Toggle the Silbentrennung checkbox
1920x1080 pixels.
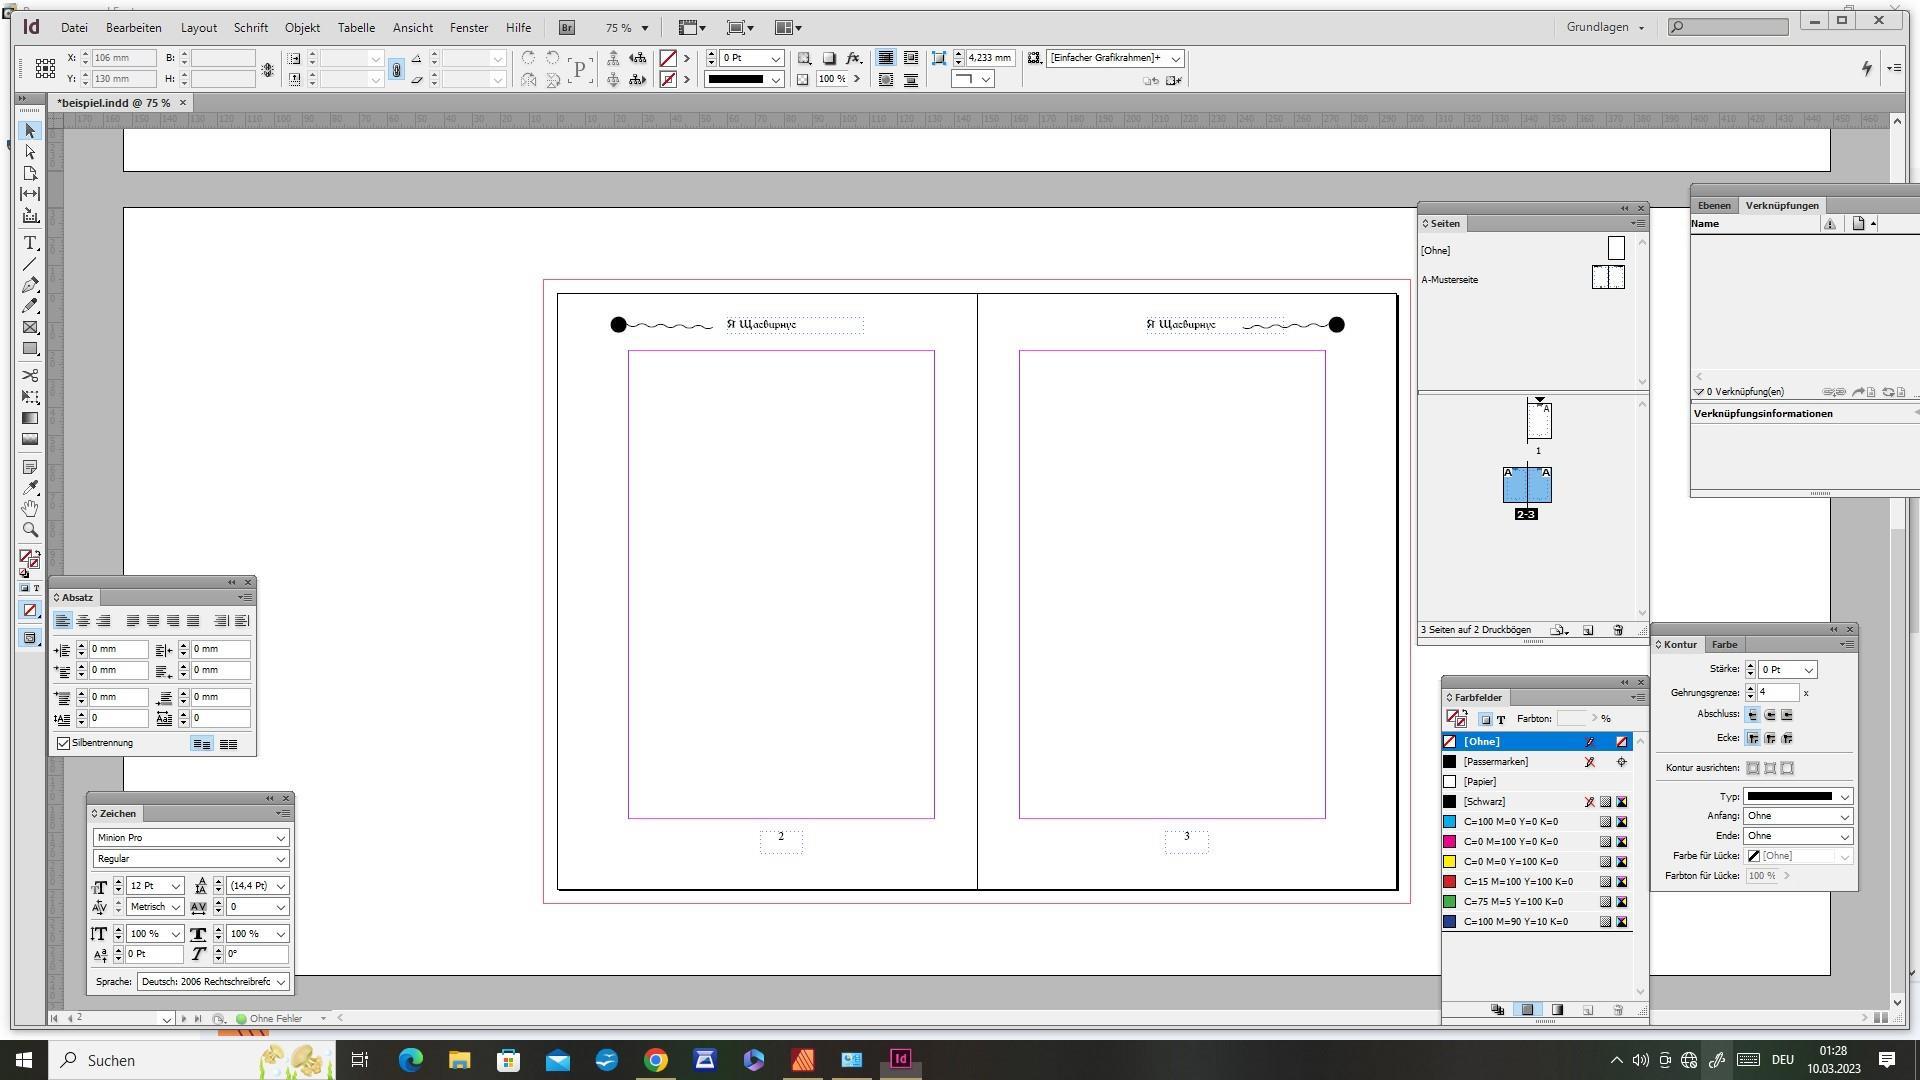64,743
